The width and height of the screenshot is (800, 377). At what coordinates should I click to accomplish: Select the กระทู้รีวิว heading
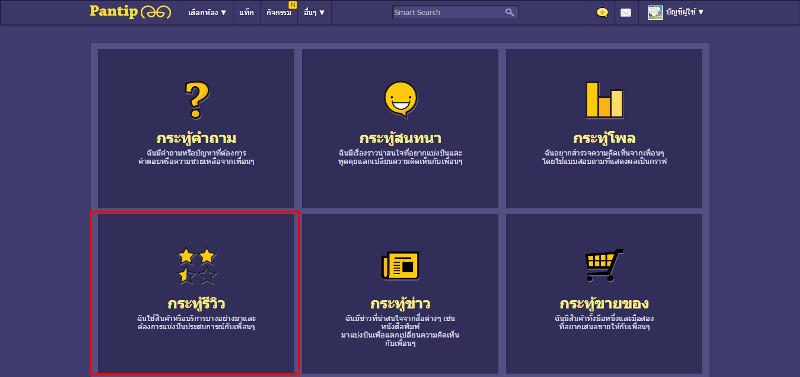tap(196, 304)
